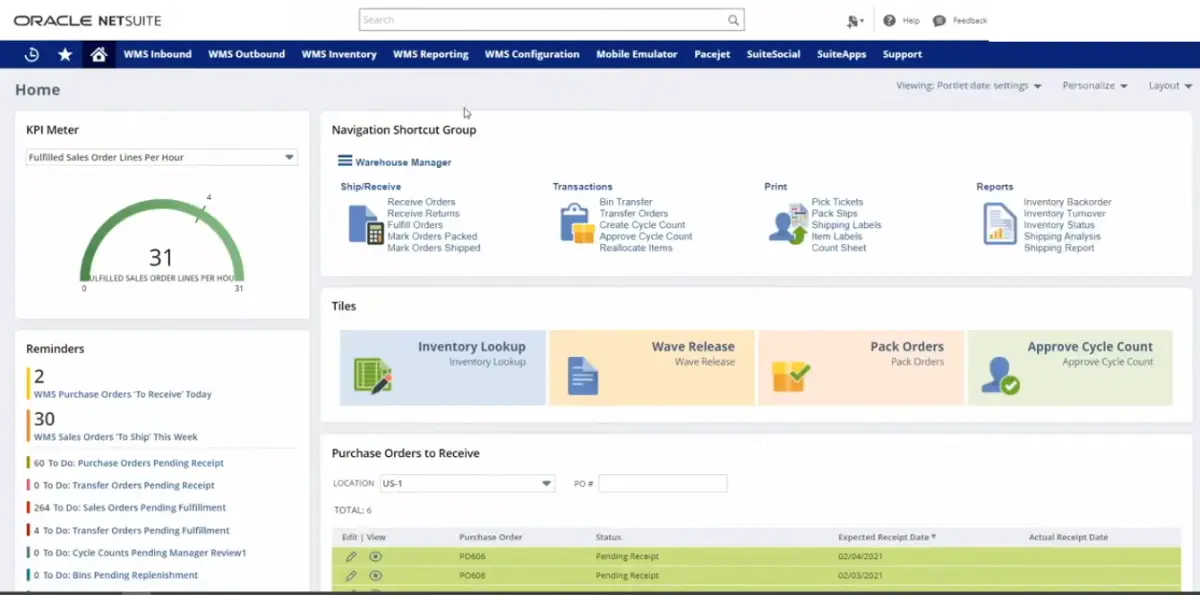The height and width of the screenshot is (600, 1200).
Task: Click the KPI meter gauge showing 31
Action: (x=161, y=245)
